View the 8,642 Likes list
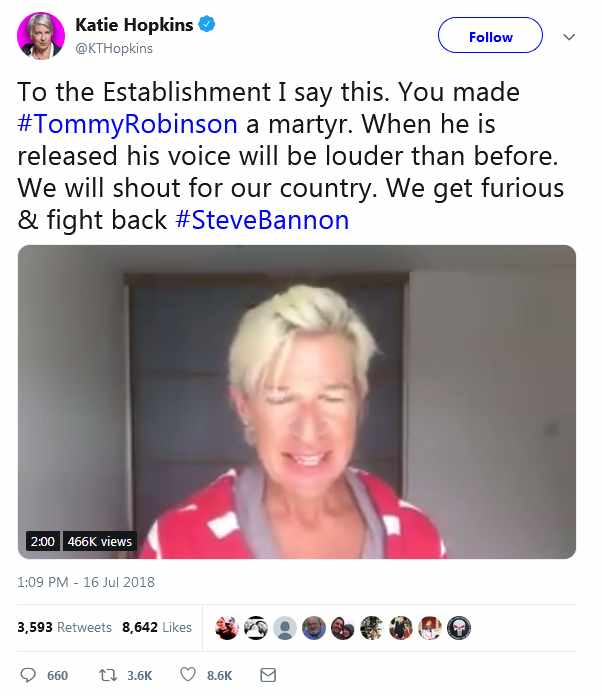The height and width of the screenshot is (698, 602). coord(157,627)
